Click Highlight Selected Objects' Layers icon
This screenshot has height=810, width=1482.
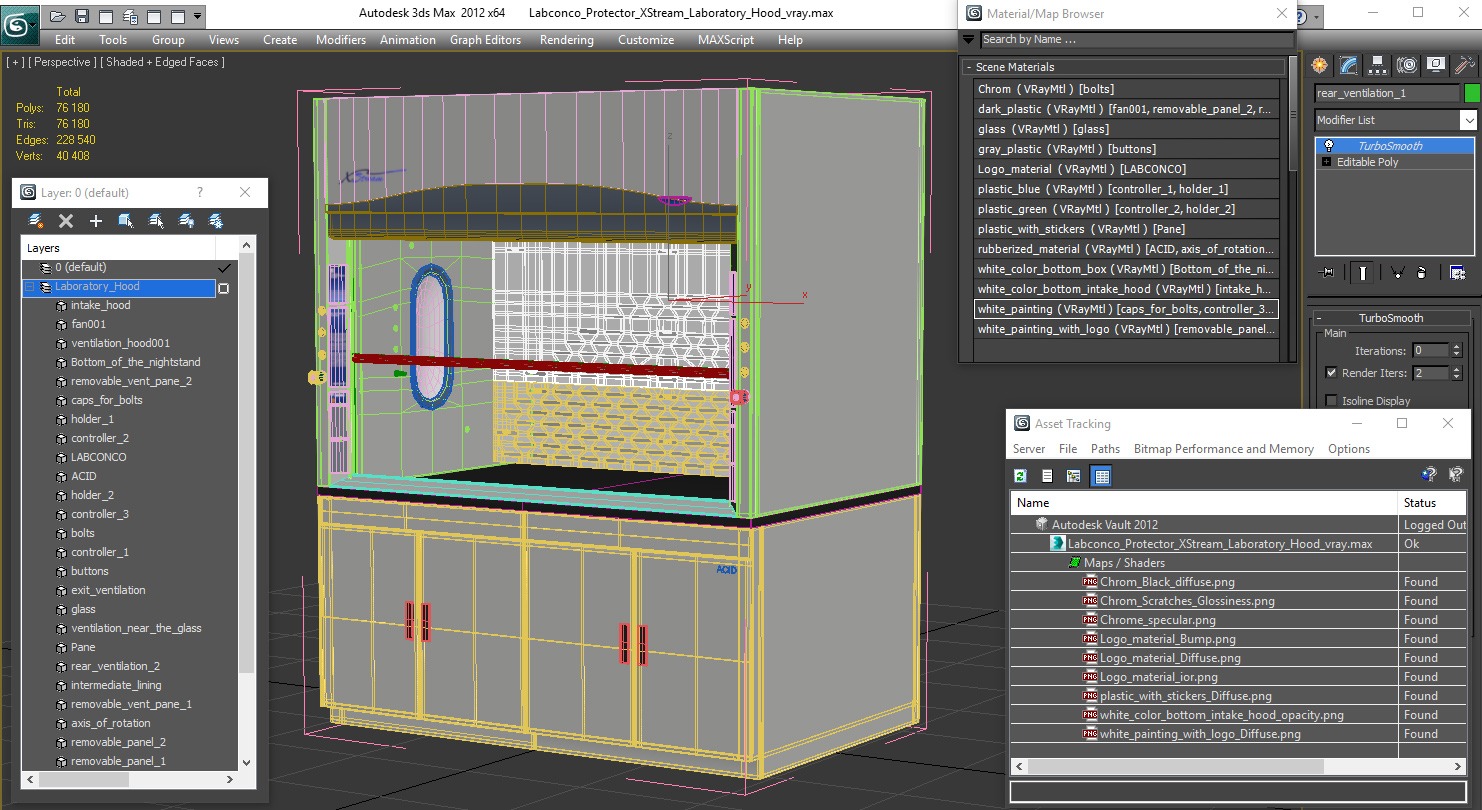[x=156, y=221]
